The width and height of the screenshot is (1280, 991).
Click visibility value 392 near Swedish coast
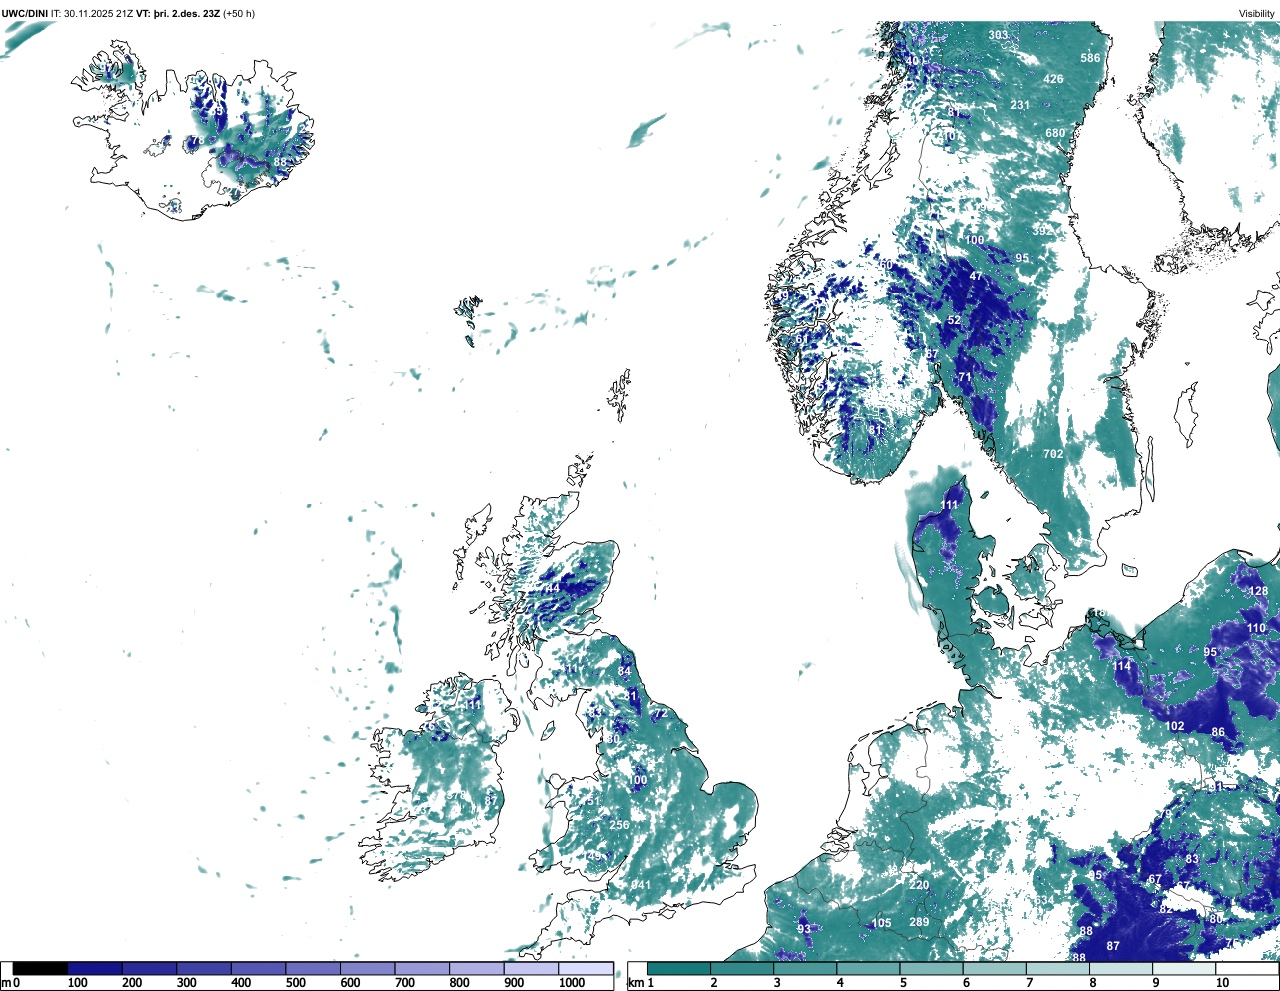click(1042, 231)
